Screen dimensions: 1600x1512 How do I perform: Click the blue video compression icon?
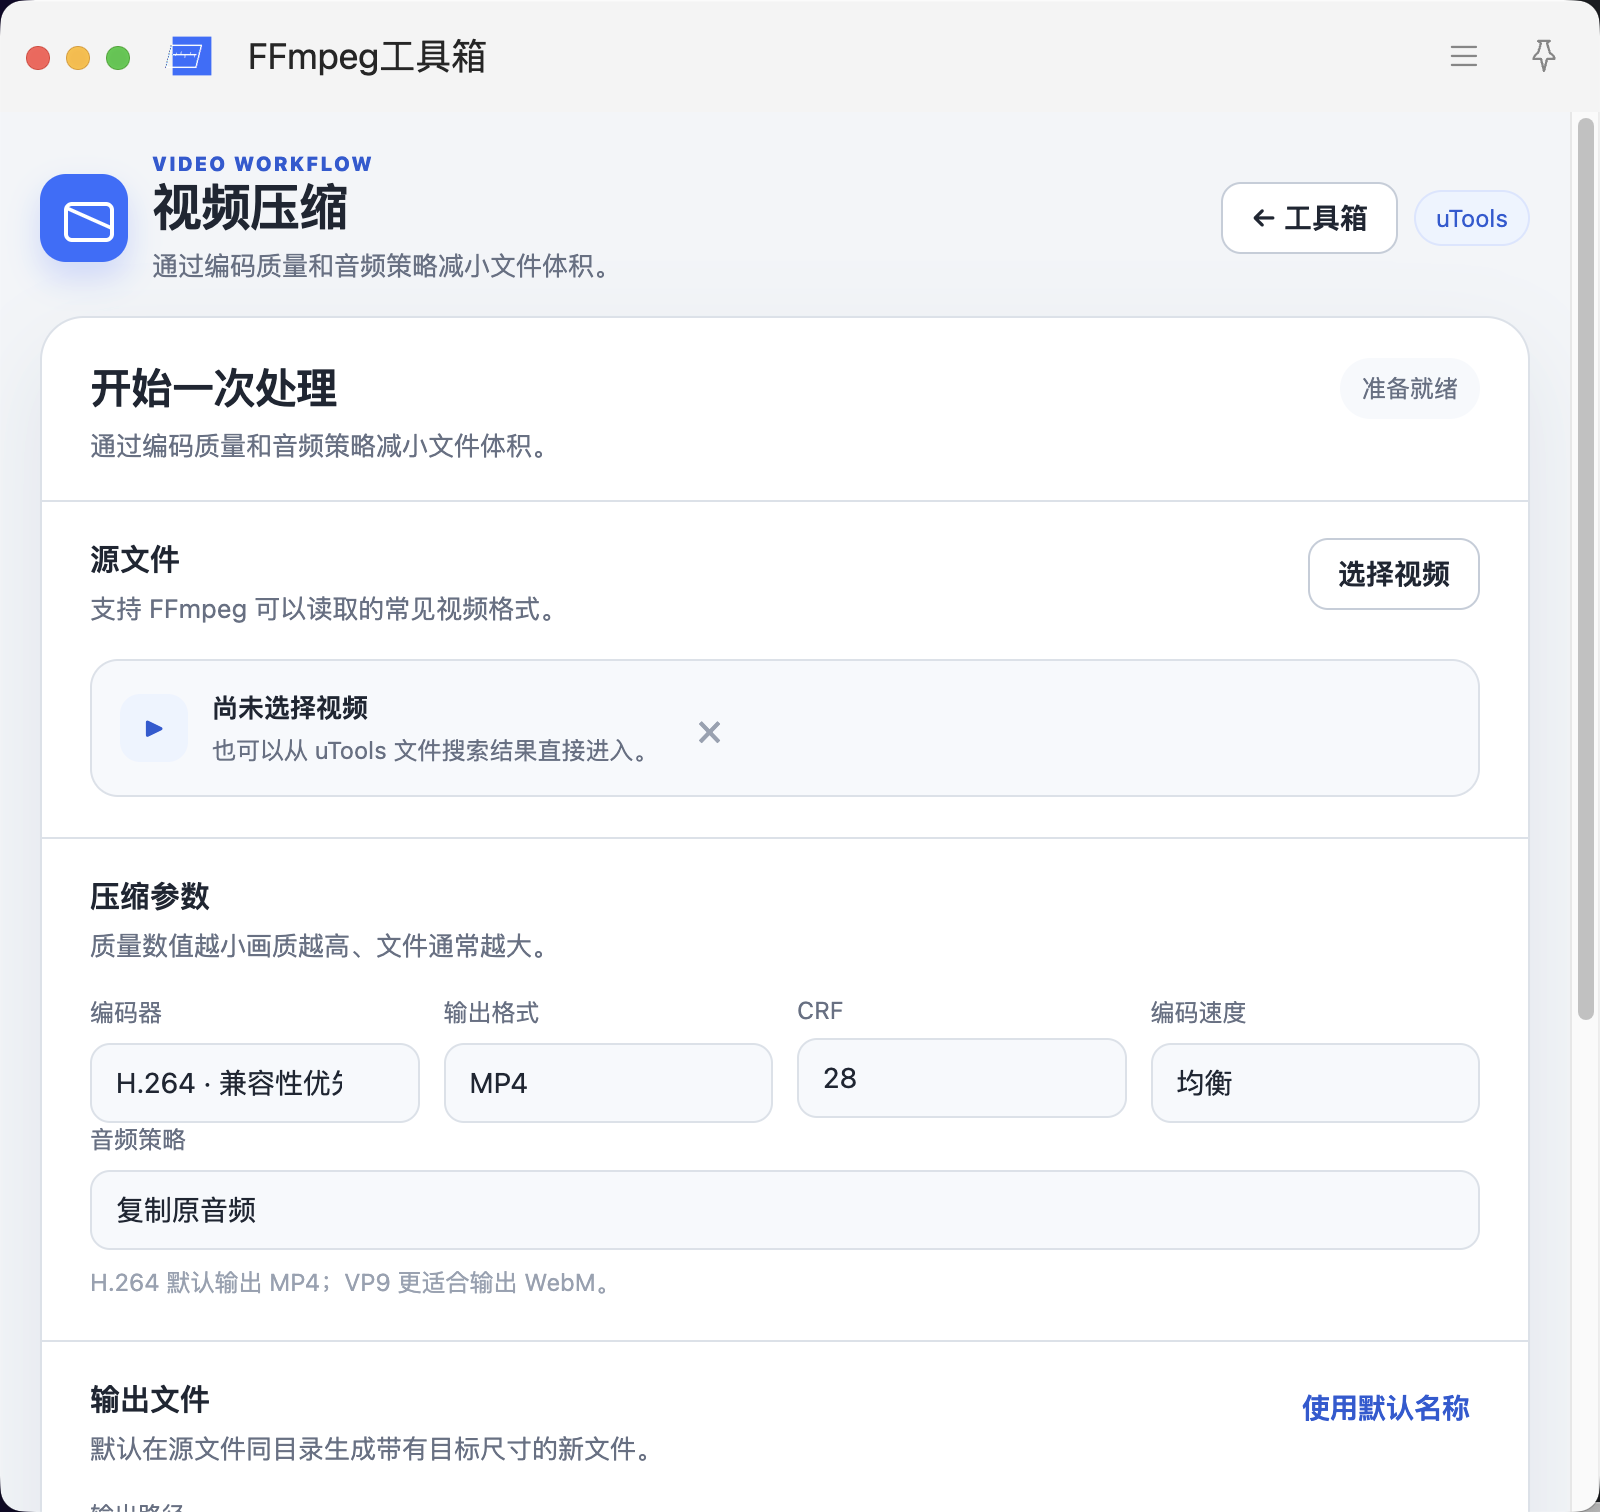coord(84,218)
